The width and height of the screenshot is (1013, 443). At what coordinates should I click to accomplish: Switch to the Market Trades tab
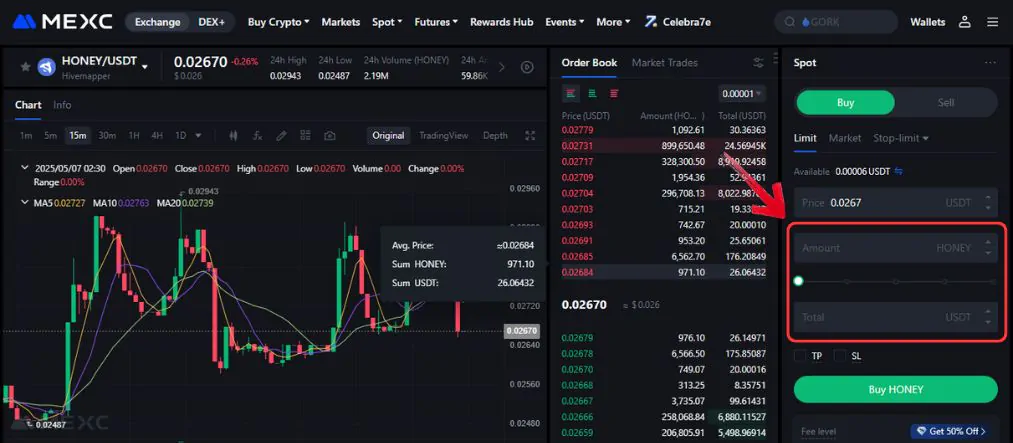coord(664,63)
